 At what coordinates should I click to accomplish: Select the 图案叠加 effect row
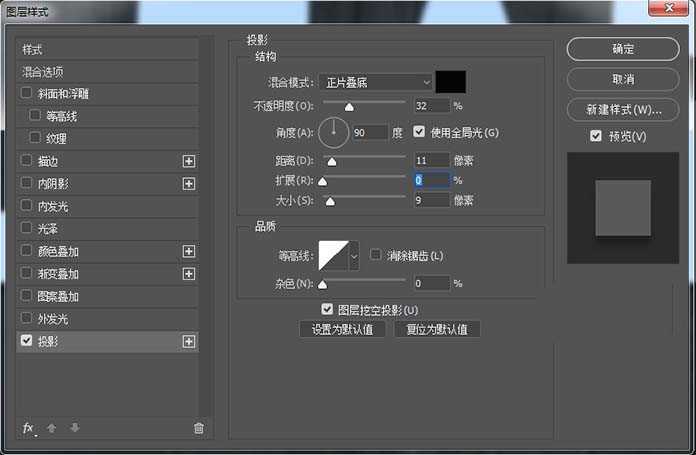tap(107, 297)
